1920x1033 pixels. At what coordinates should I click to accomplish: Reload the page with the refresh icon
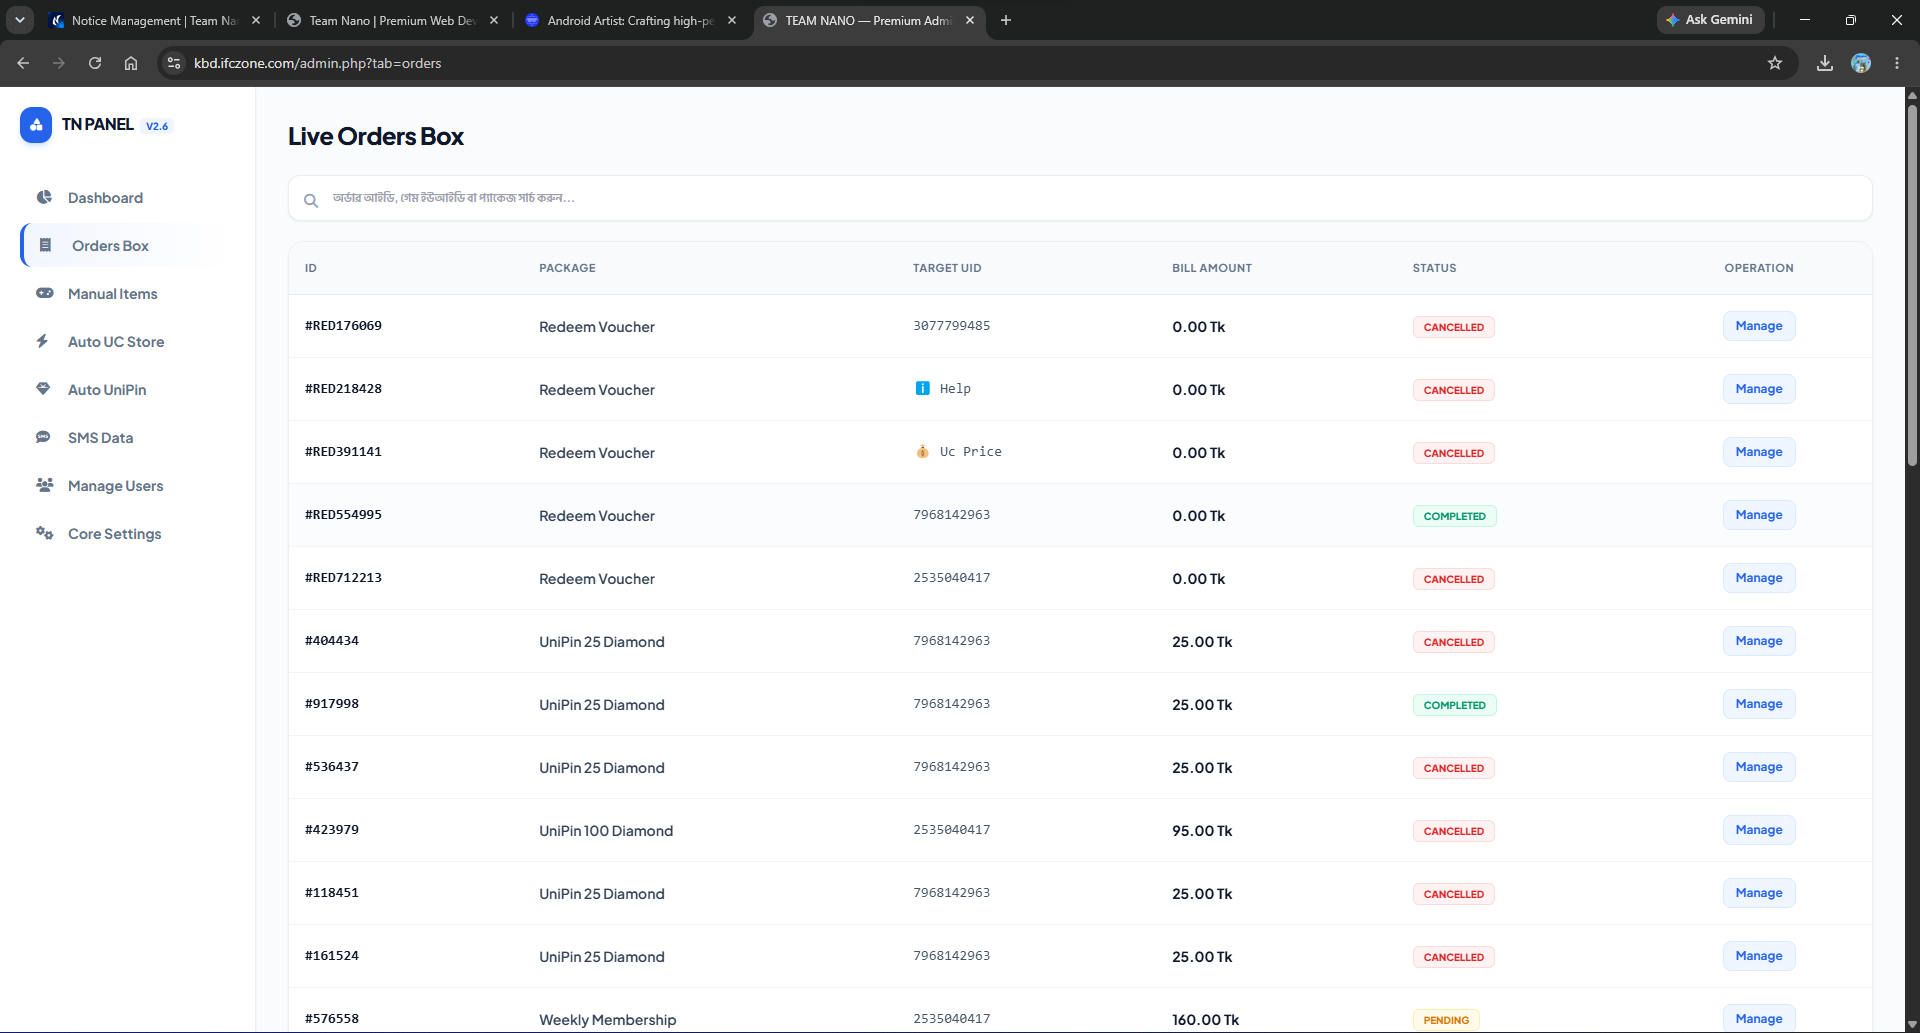point(95,63)
